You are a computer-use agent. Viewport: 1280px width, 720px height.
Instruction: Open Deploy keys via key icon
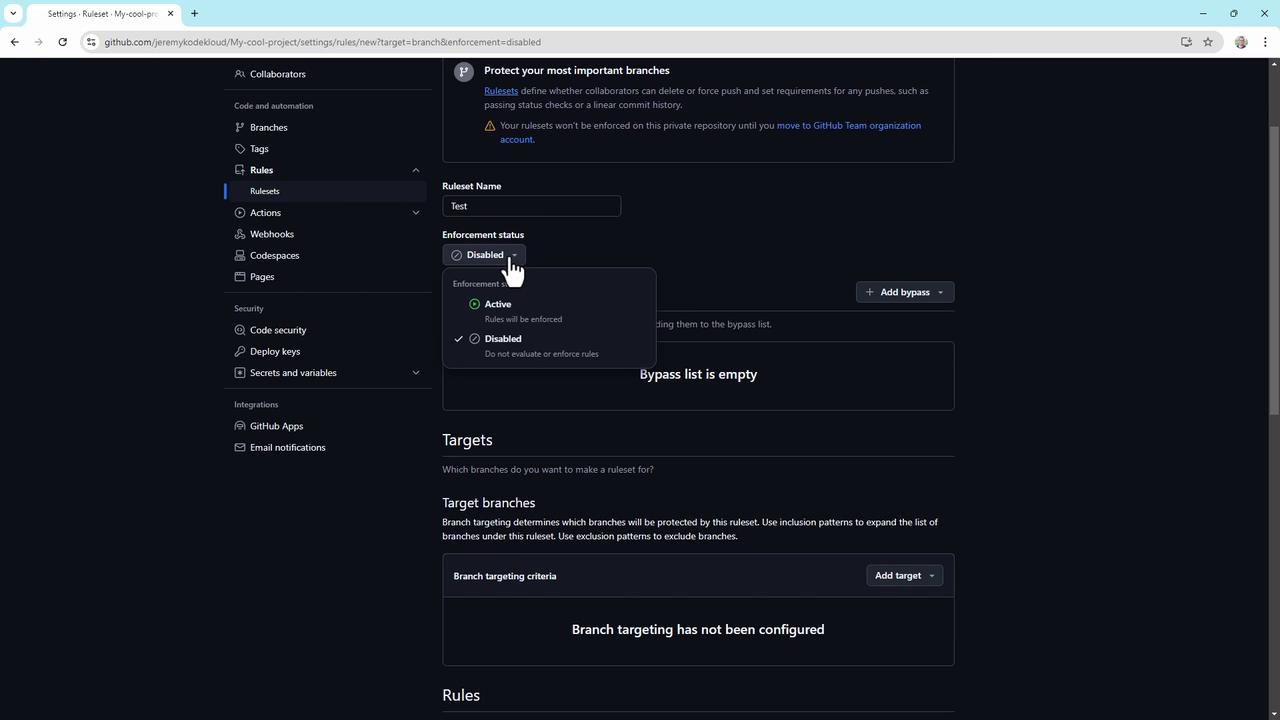pyautogui.click(x=240, y=352)
